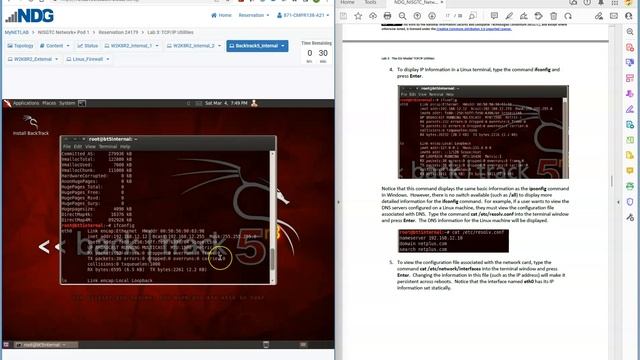This screenshot has height=360, width=640.
Task: Click the Acrobat Home tab
Action: [347, 2]
